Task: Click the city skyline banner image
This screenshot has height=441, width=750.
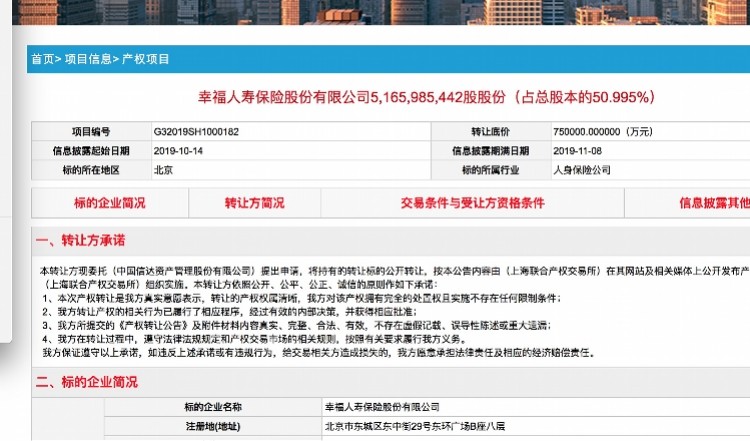Action: tap(381, 12)
